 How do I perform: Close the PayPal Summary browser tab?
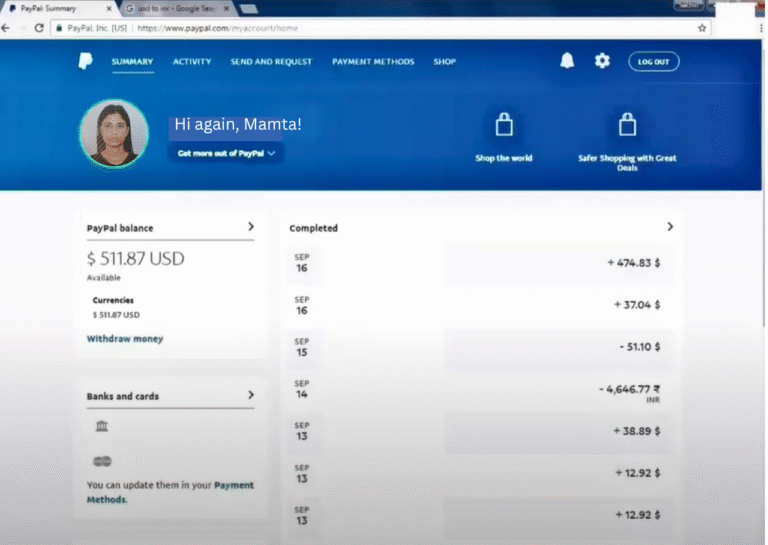pyautogui.click(x=109, y=8)
